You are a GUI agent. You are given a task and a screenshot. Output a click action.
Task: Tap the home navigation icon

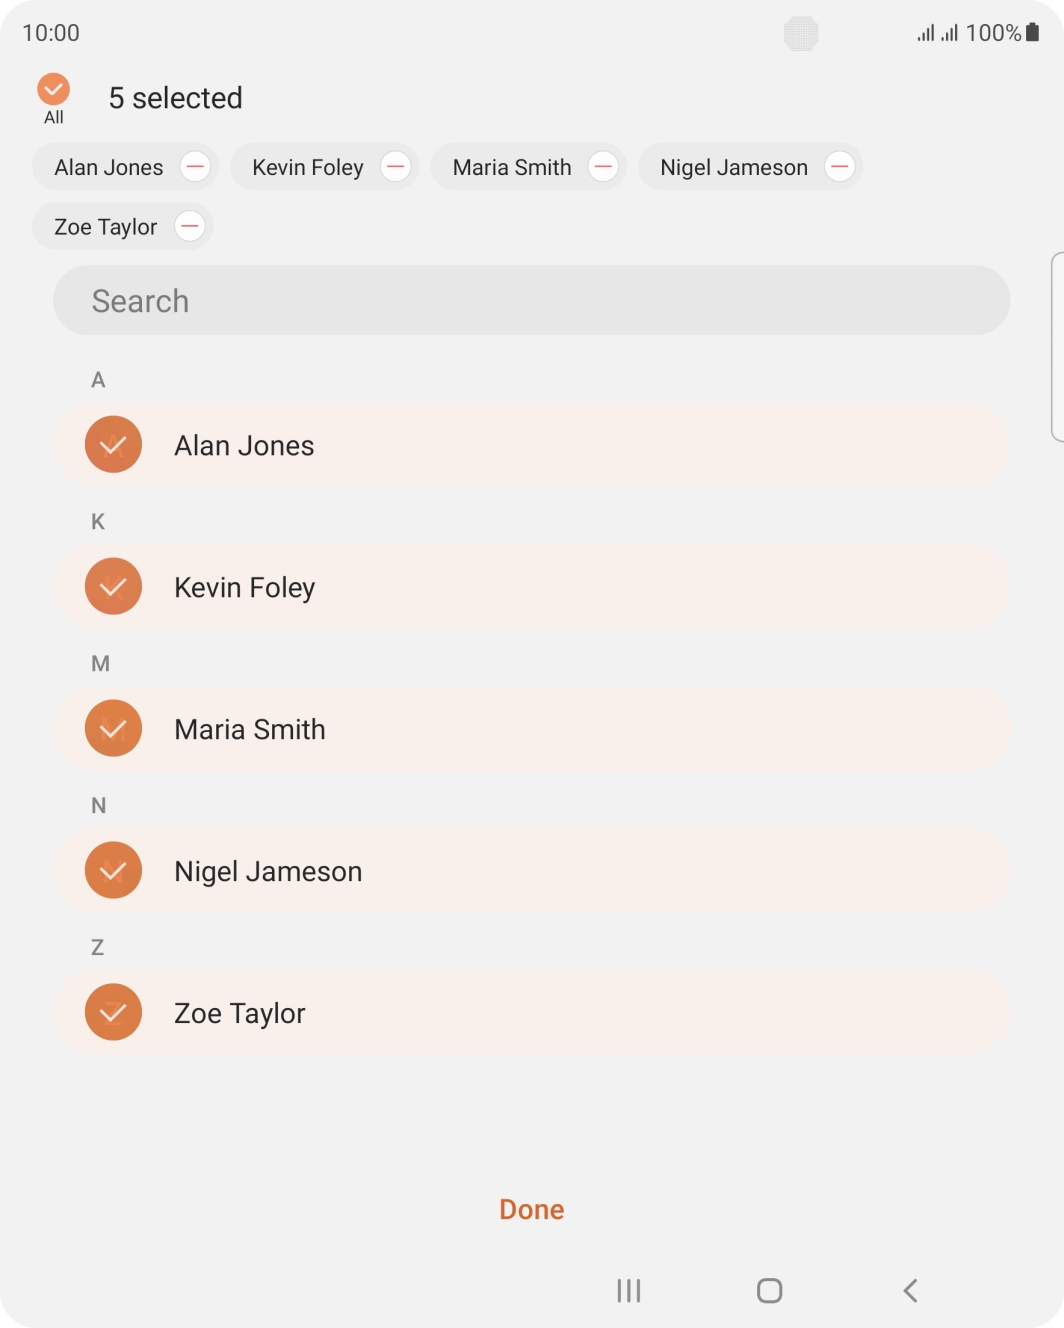pos(769,1291)
